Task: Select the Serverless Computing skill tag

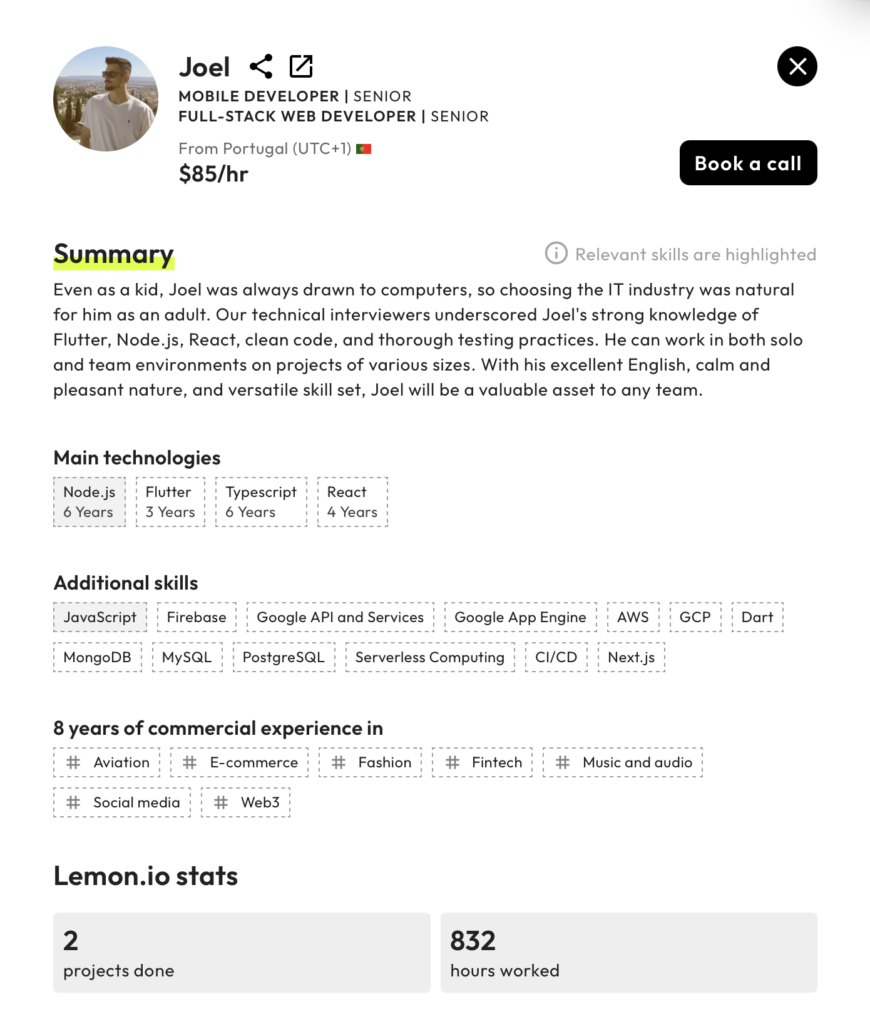Action: (x=430, y=657)
